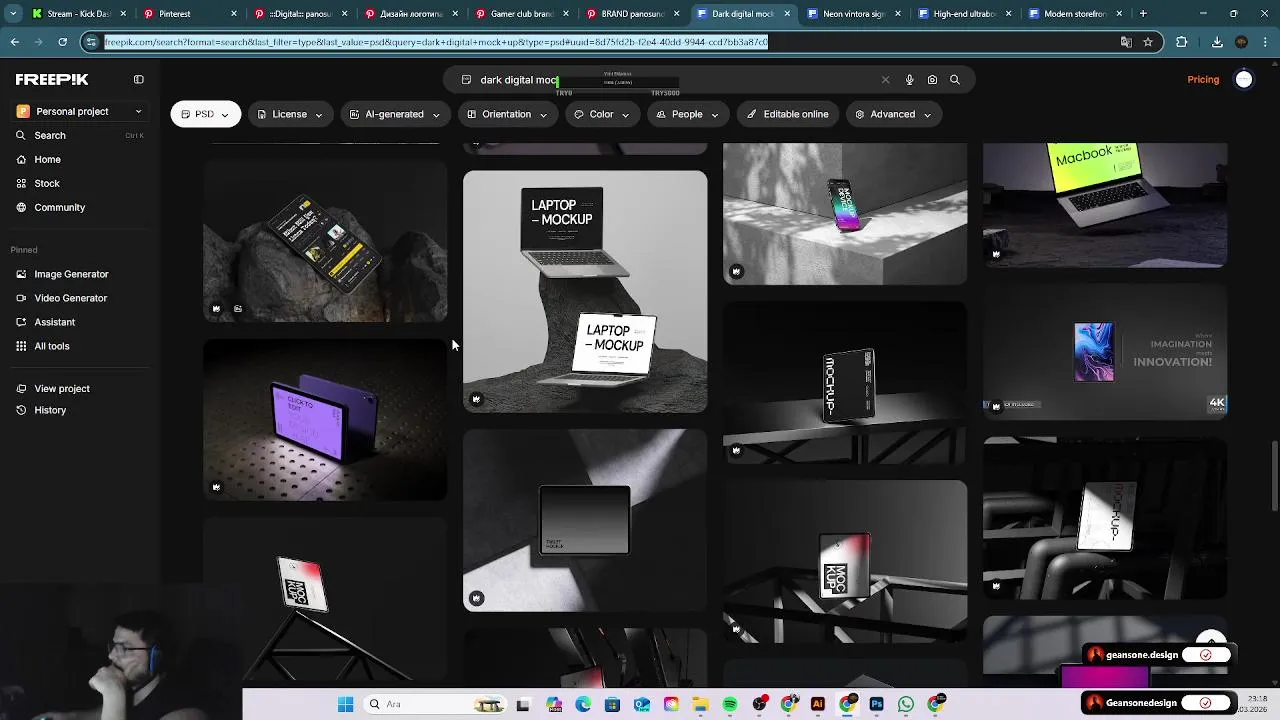Open the Color filter dropdown
Image resolution: width=1280 pixels, height=720 pixels.
[x=601, y=114]
